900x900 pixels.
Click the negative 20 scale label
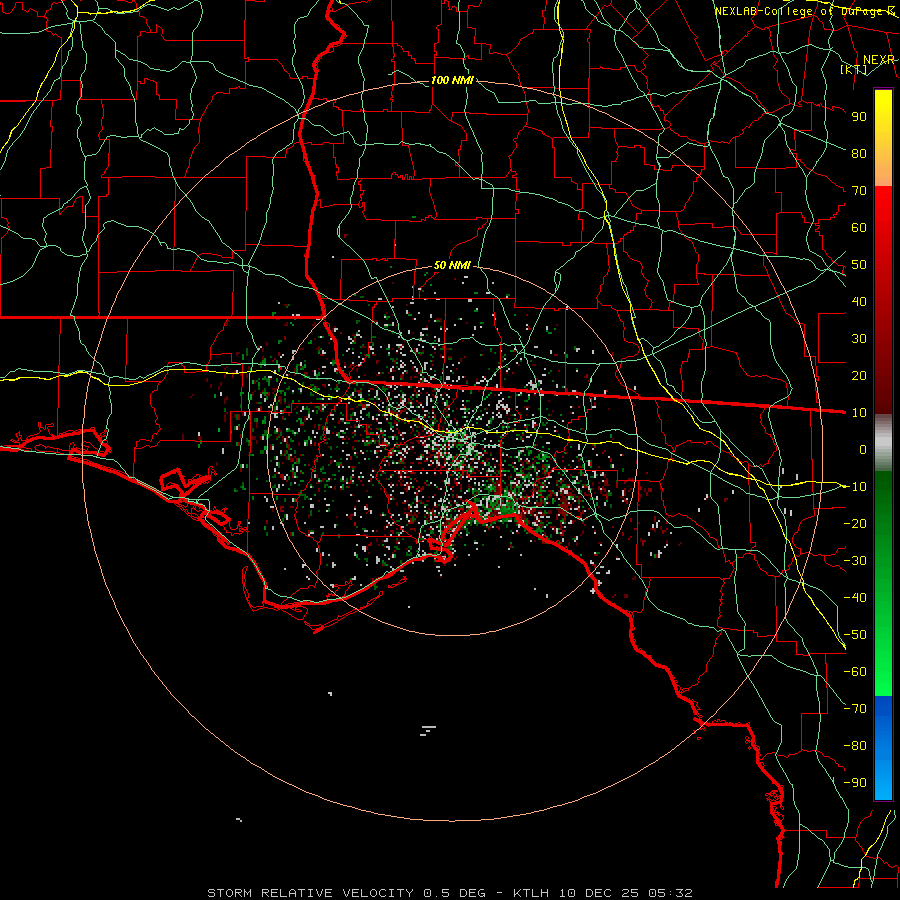coord(855,523)
